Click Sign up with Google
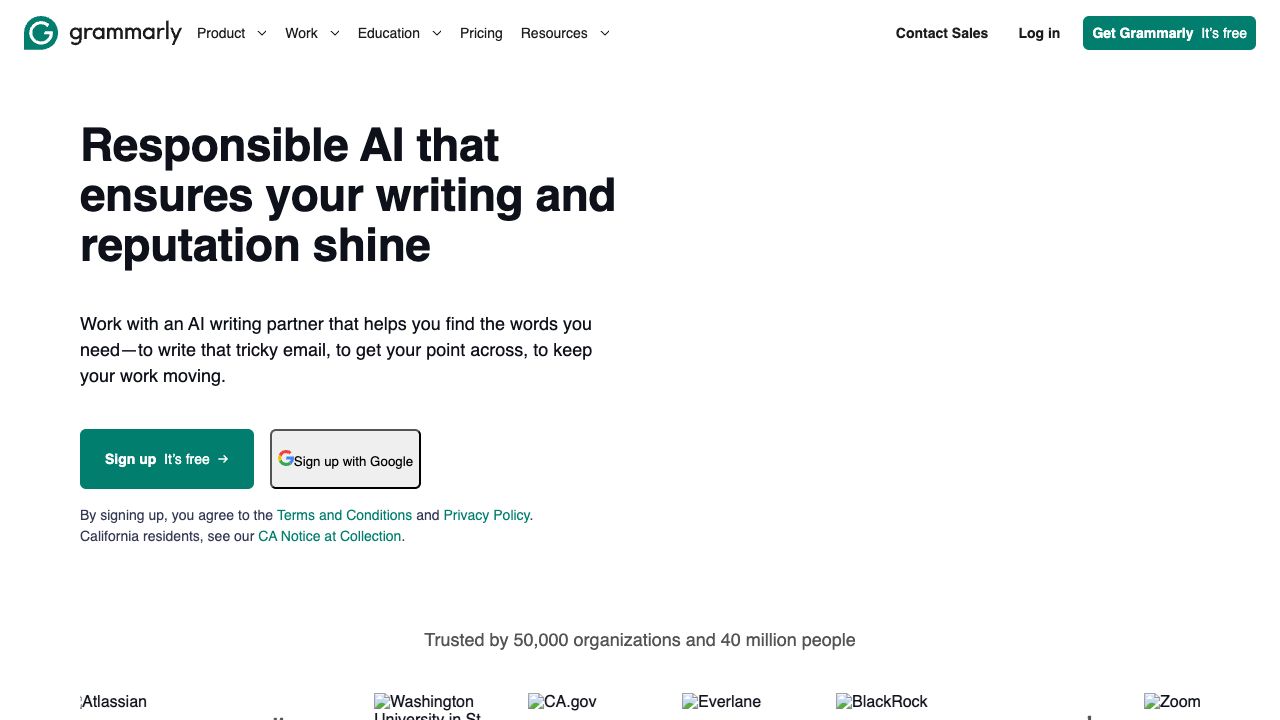Screen dimensions: 1280x720 click(x=345, y=459)
